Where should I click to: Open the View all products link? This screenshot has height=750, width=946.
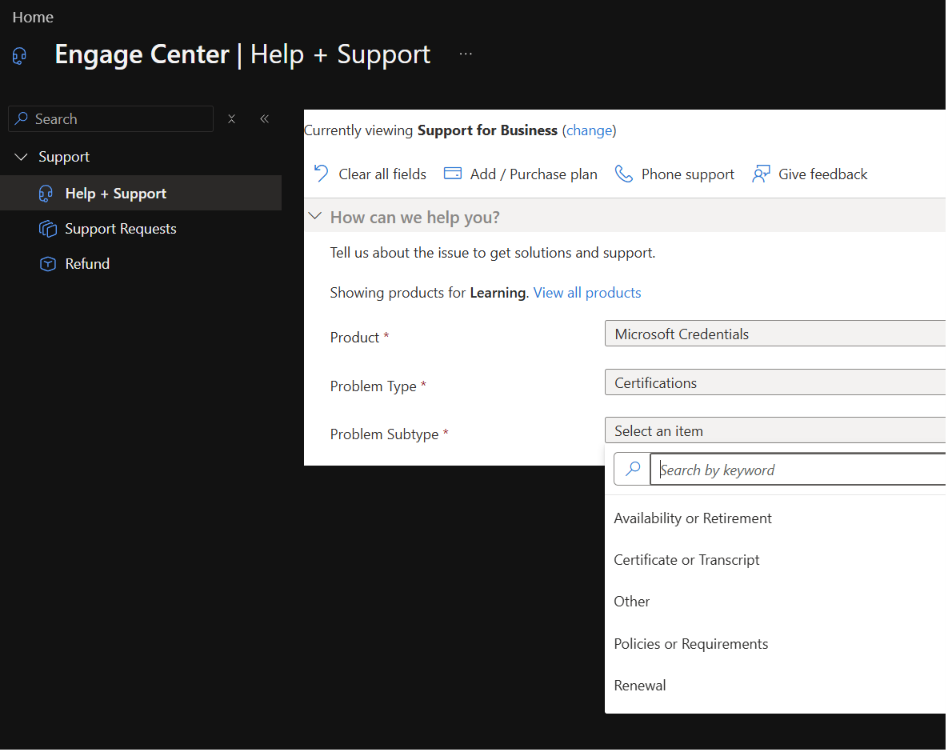(x=587, y=293)
